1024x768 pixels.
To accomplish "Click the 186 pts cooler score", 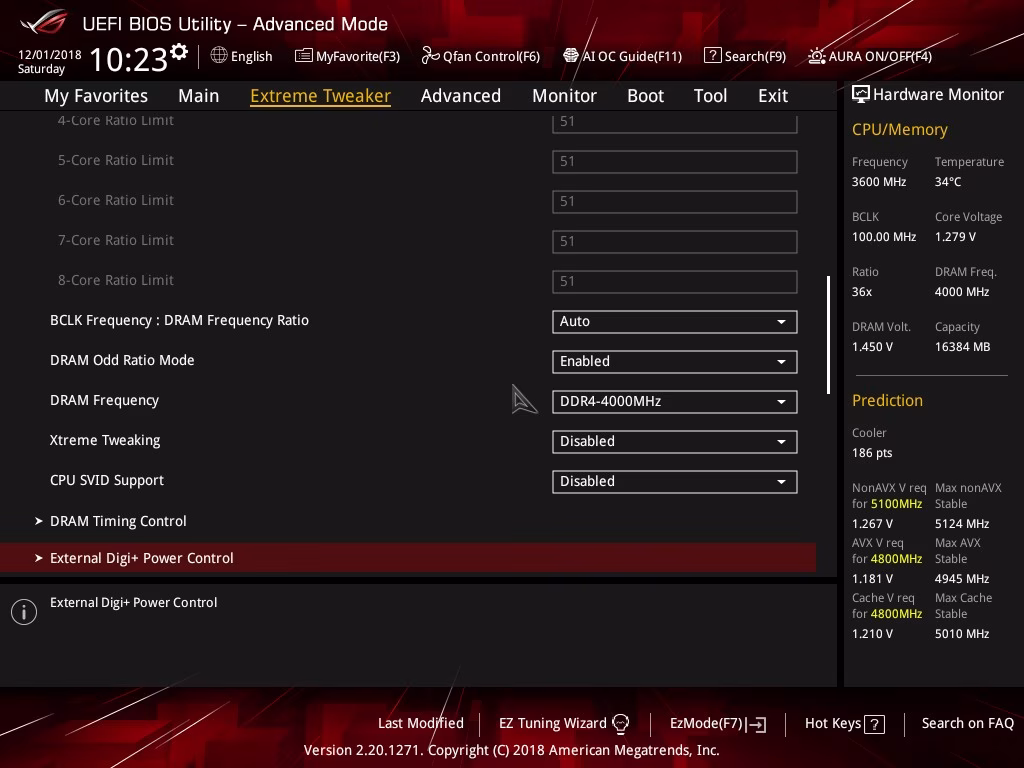I will (x=872, y=453).
